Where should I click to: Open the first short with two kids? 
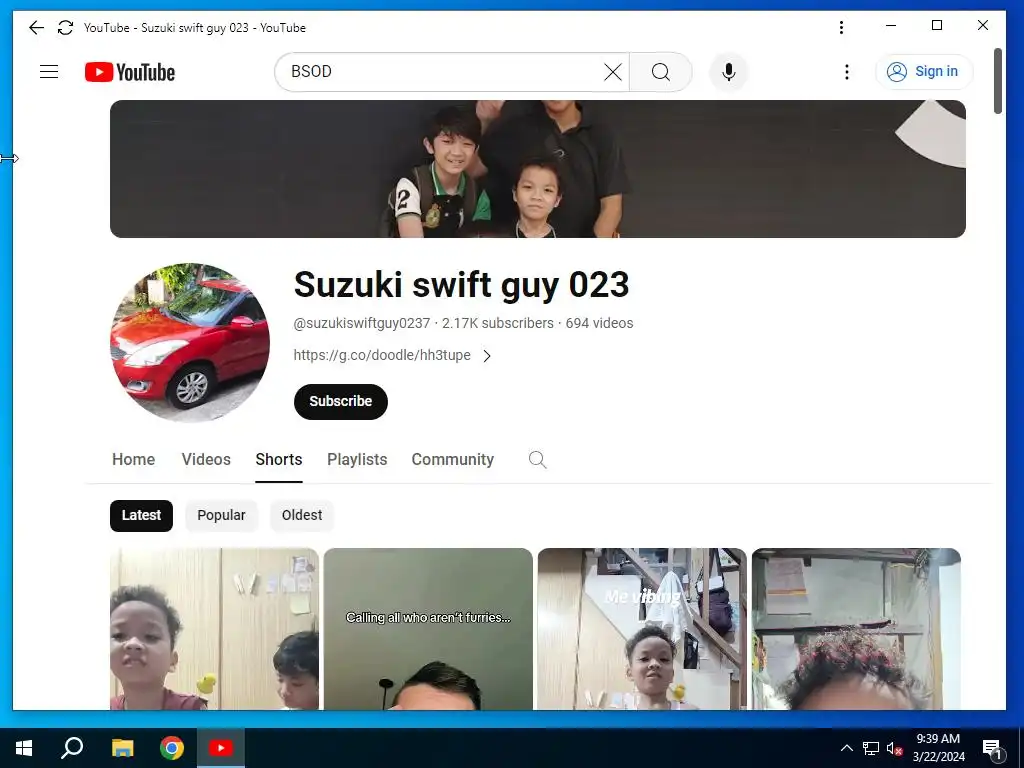(214, 629)
